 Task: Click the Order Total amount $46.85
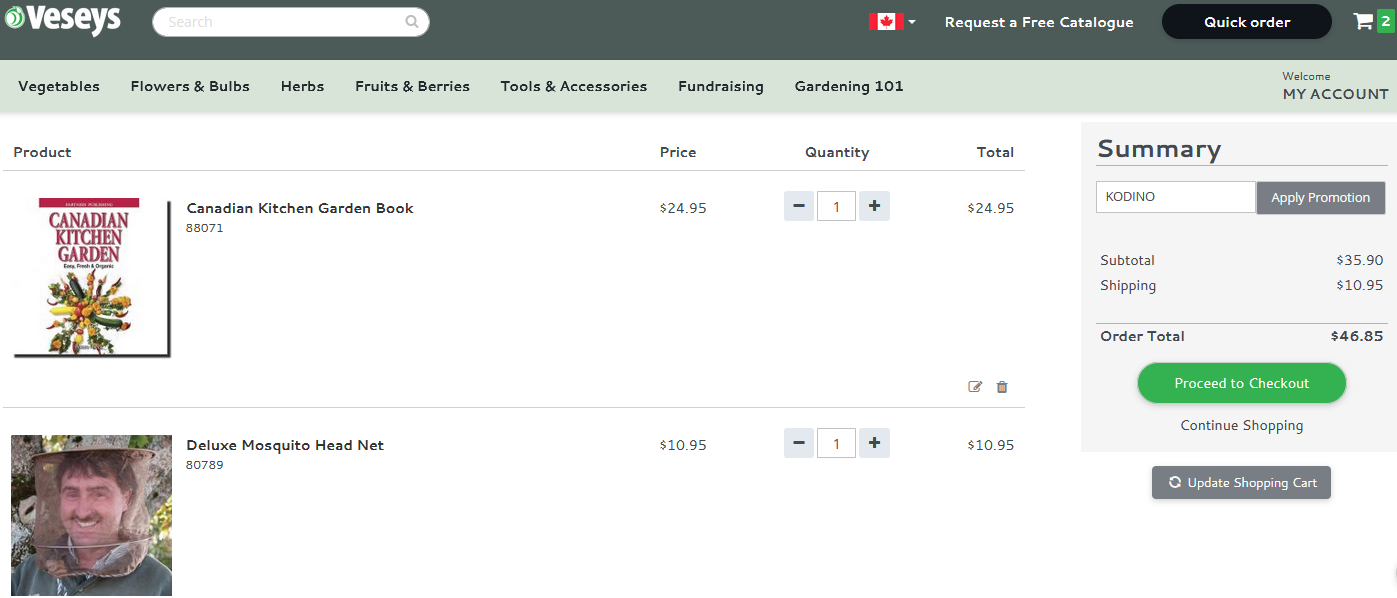[1357, 336]
